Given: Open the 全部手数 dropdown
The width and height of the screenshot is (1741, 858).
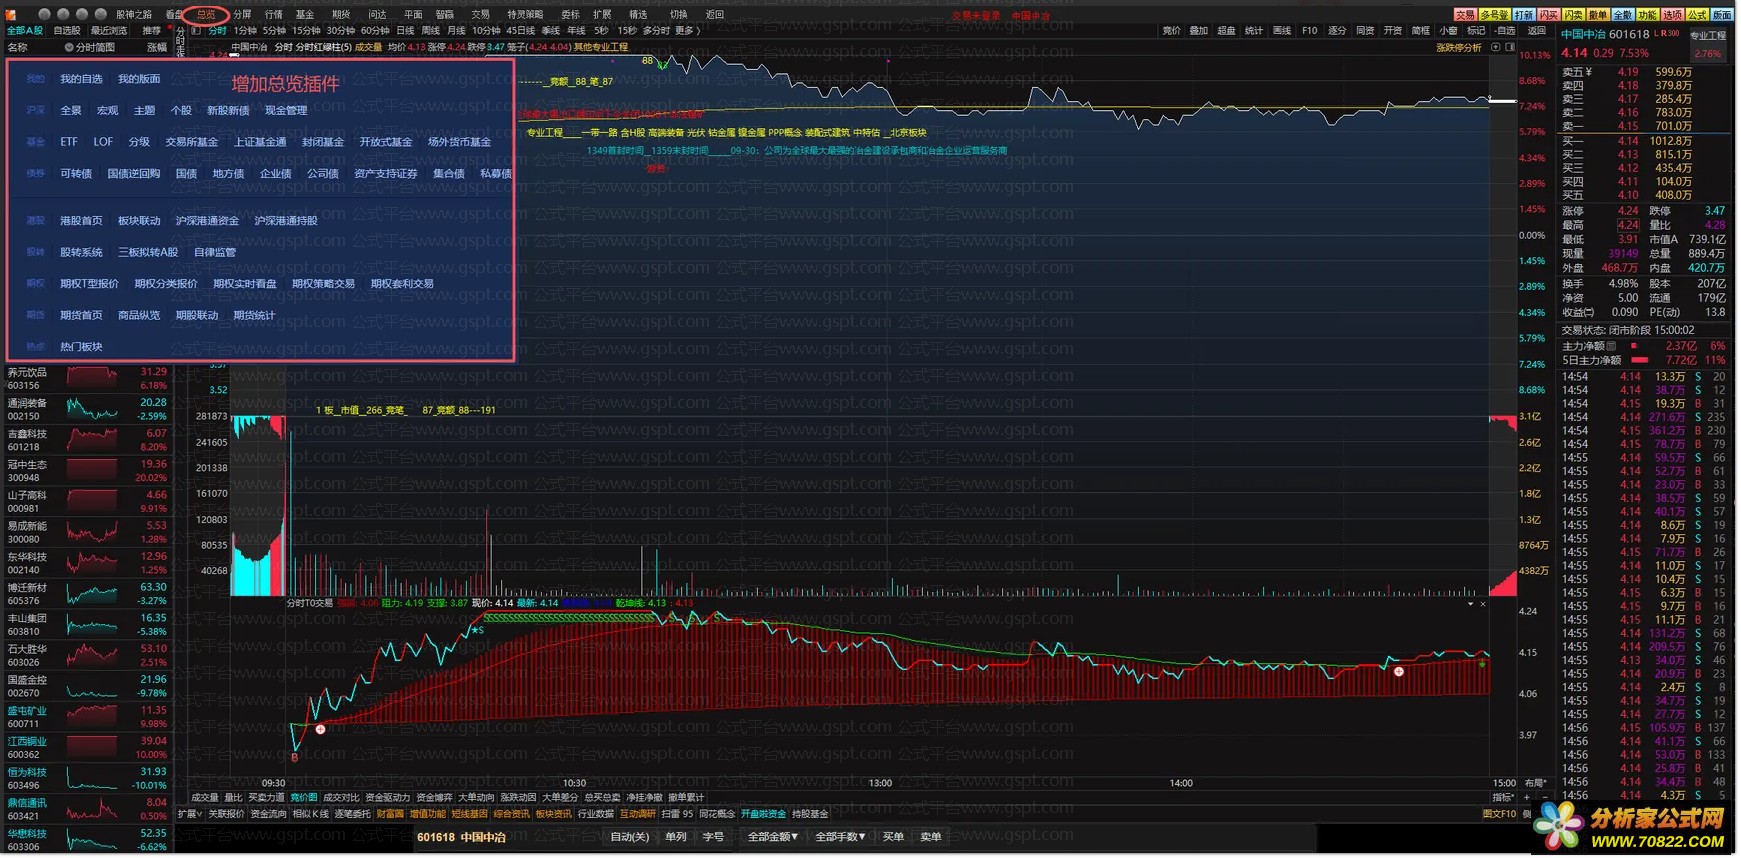Looking at the screenshot, I should click(840, 837).
